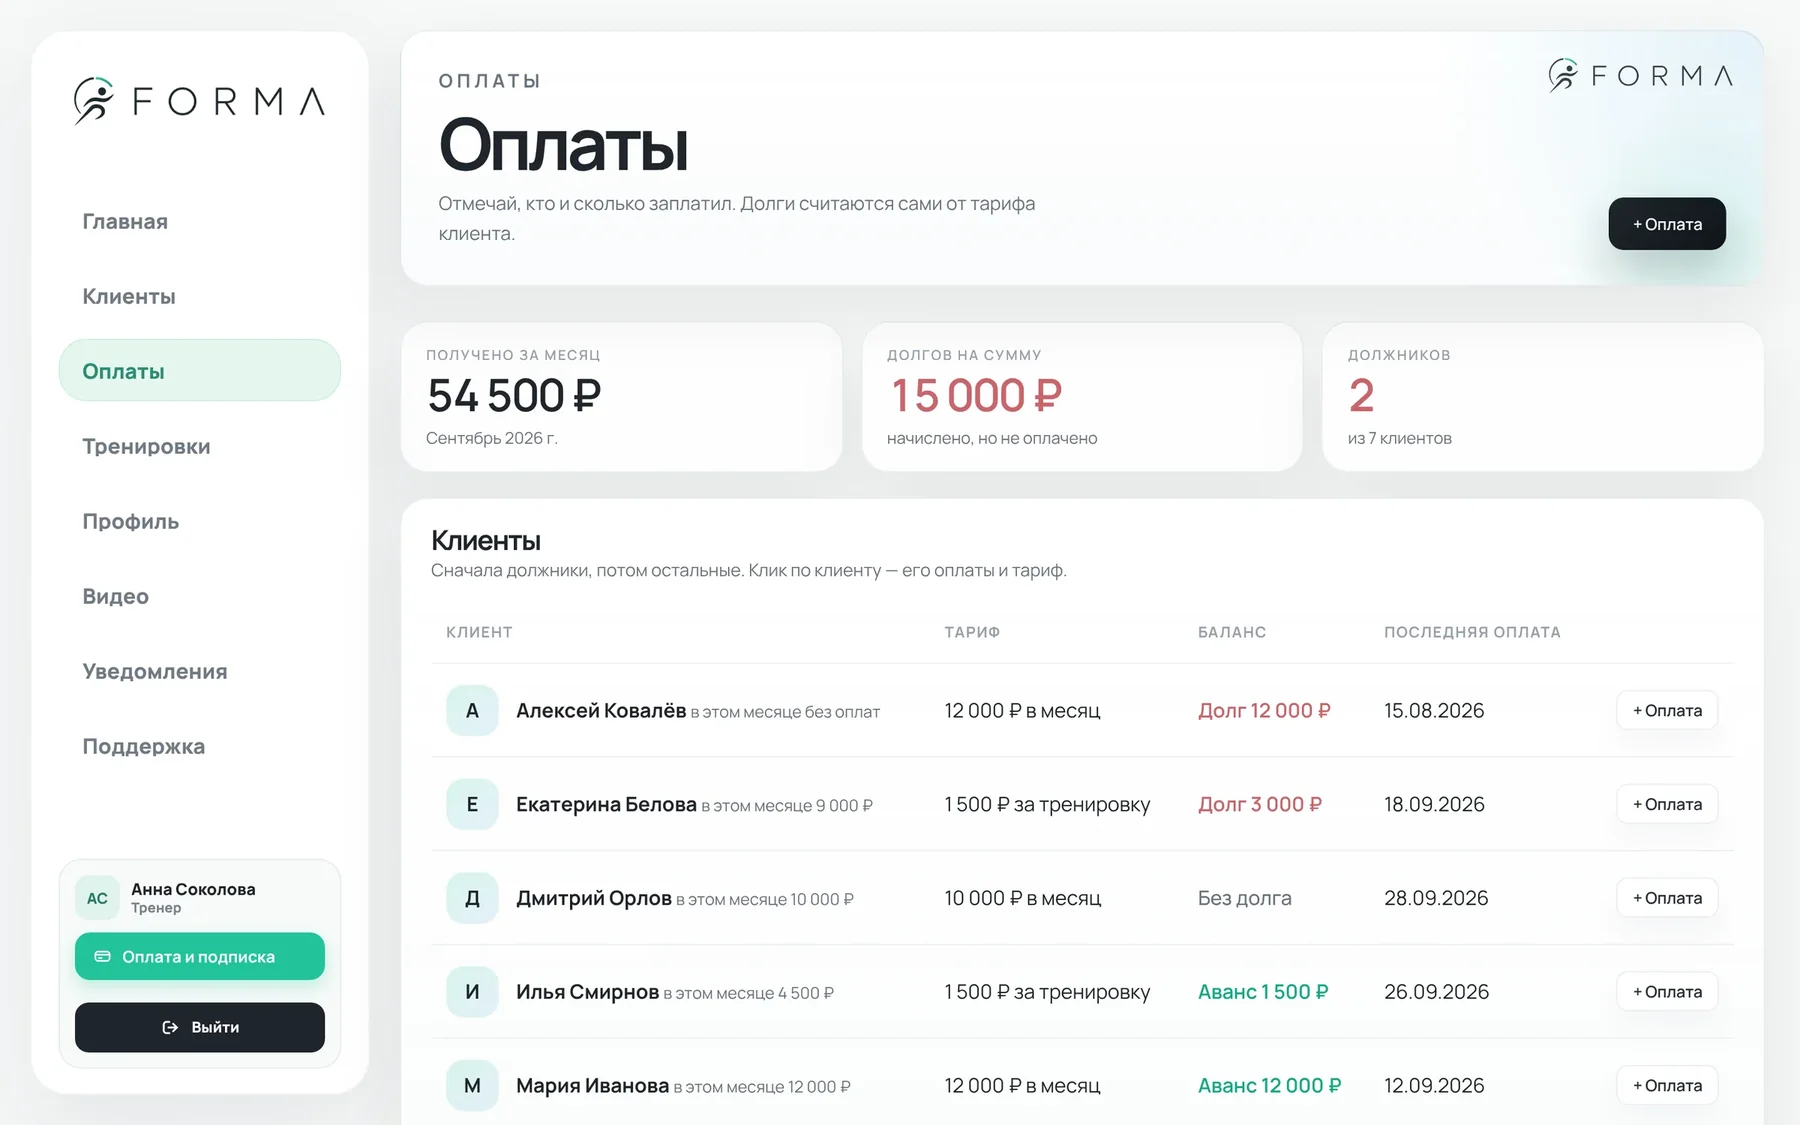Viewport: 1800px width, 1125px height.
Task: Click the FORMA logo in the sidebar
Action: click(x=199, y=101)
